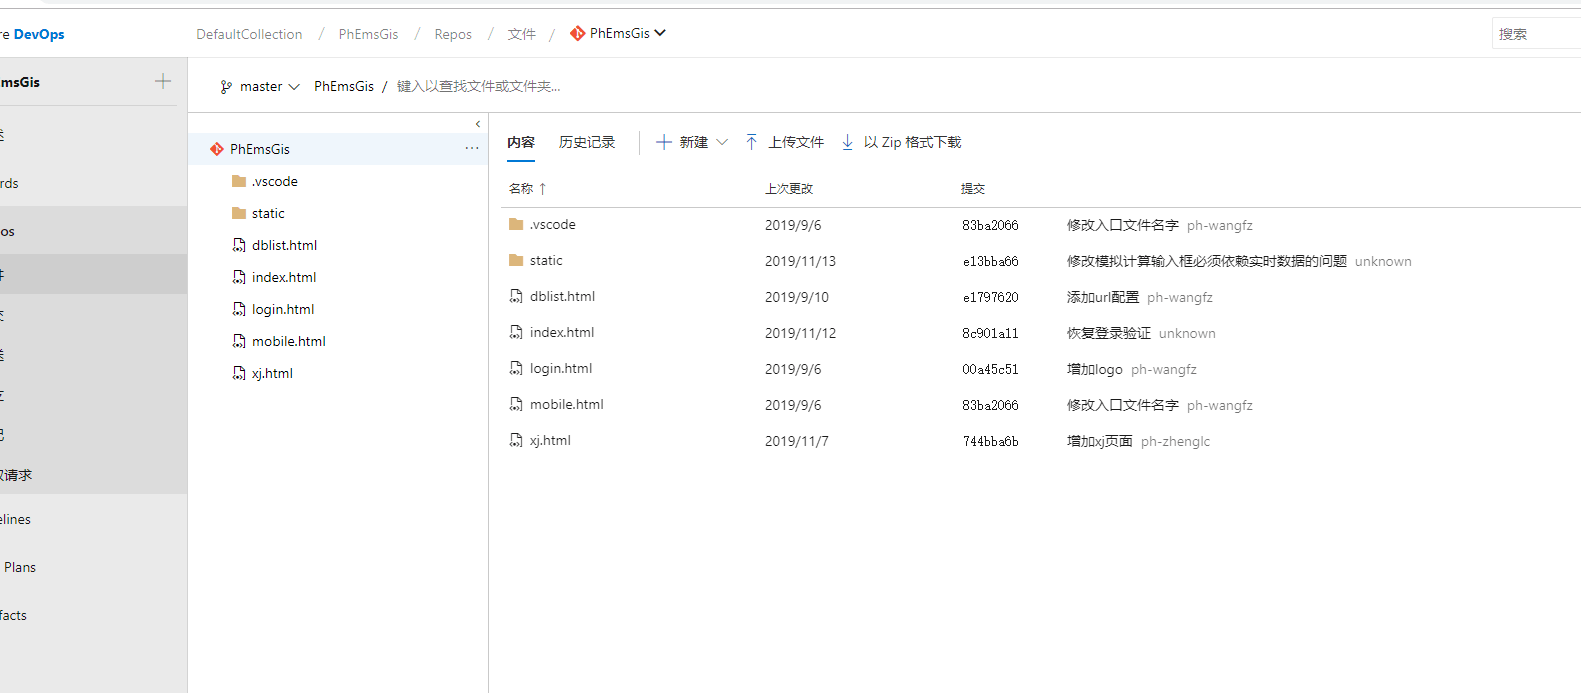This screenshot has width=1581, height=693.
Task: Click the Repos breadcrumb link
Action: tap(453, 34)
